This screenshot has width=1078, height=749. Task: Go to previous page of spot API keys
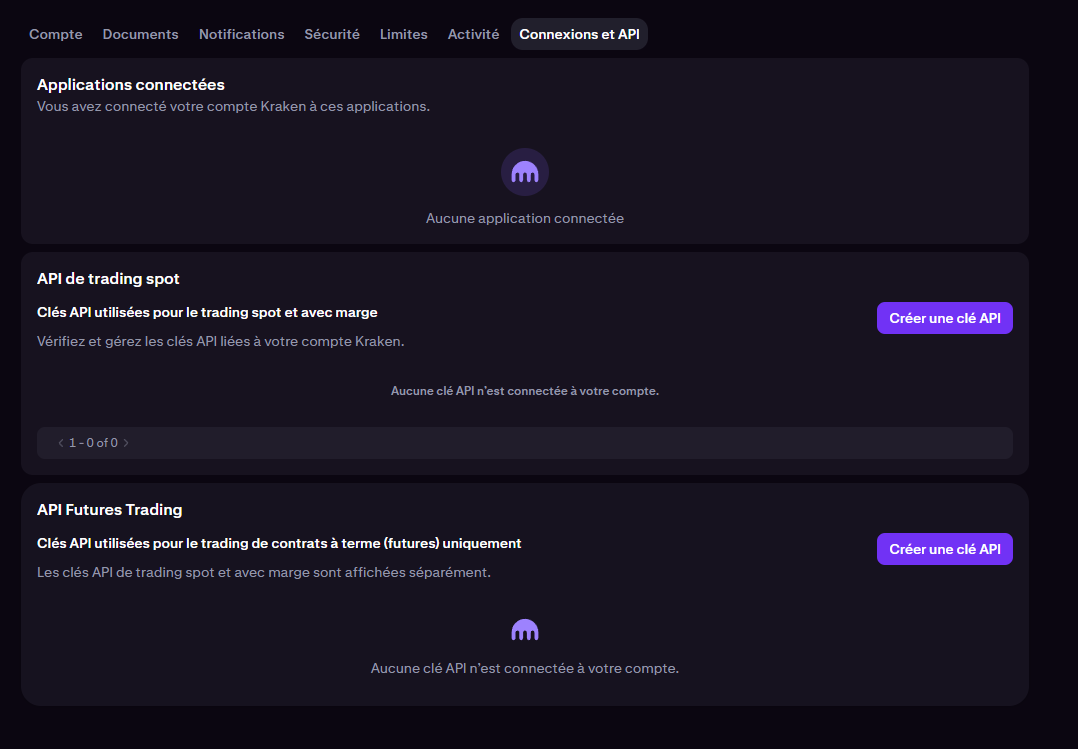[x=60, y=442]
